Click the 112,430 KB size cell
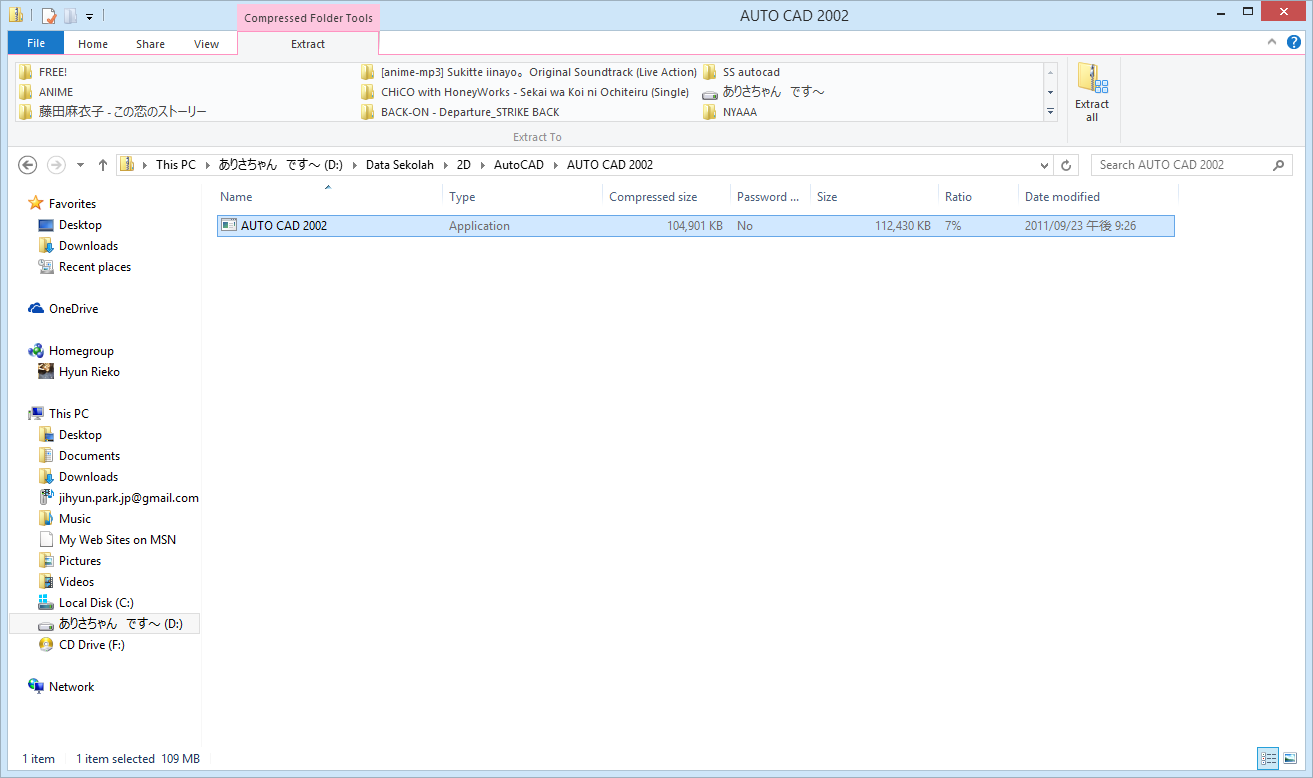 tap(902, 226)
